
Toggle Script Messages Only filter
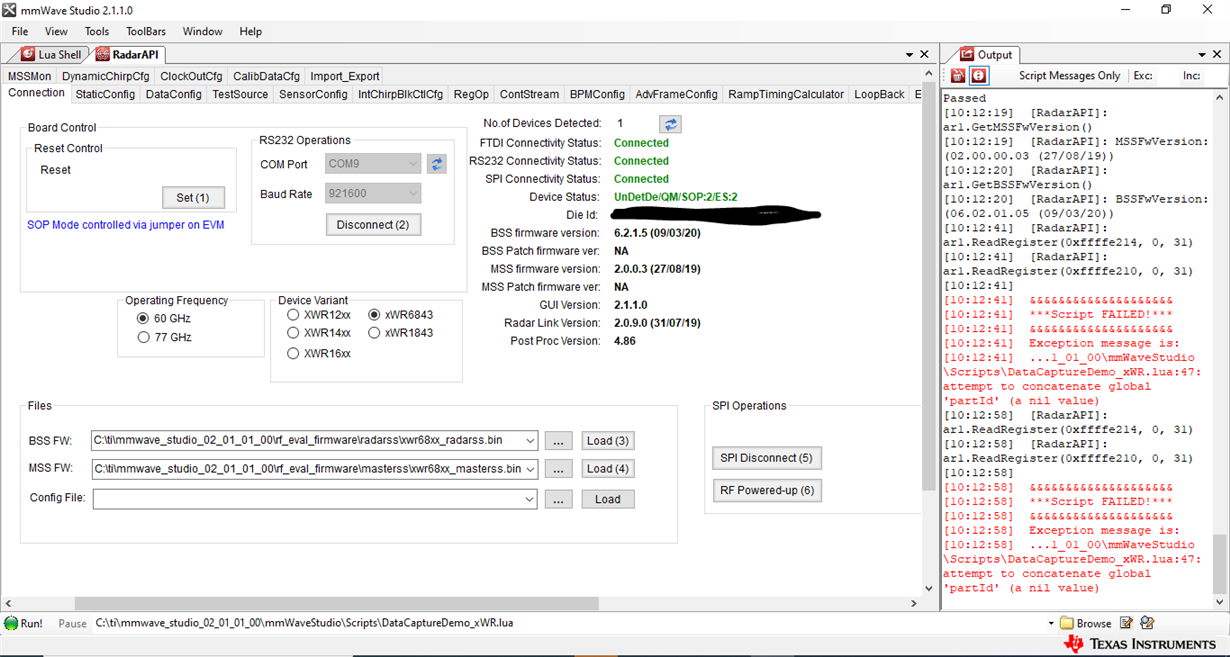coord(1069,76)
